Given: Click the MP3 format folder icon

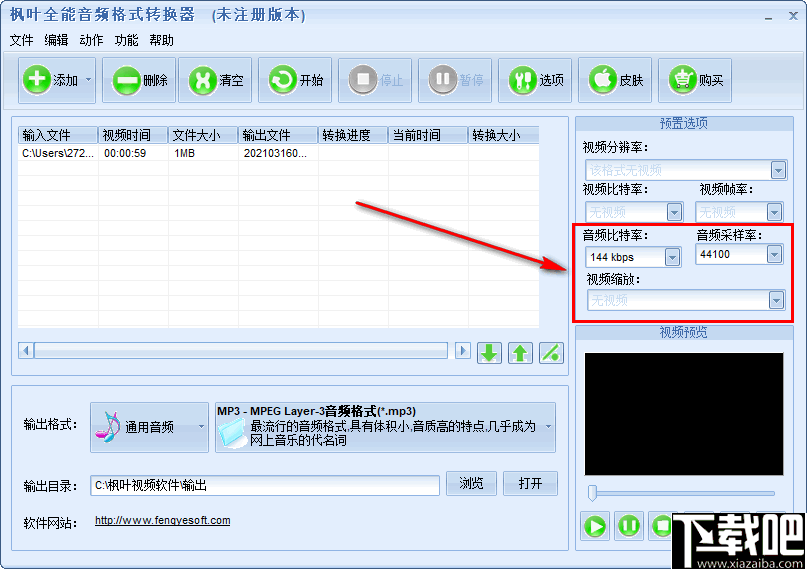Looking at the screenshot, I should pyautogui.click(x=232, y=433).
